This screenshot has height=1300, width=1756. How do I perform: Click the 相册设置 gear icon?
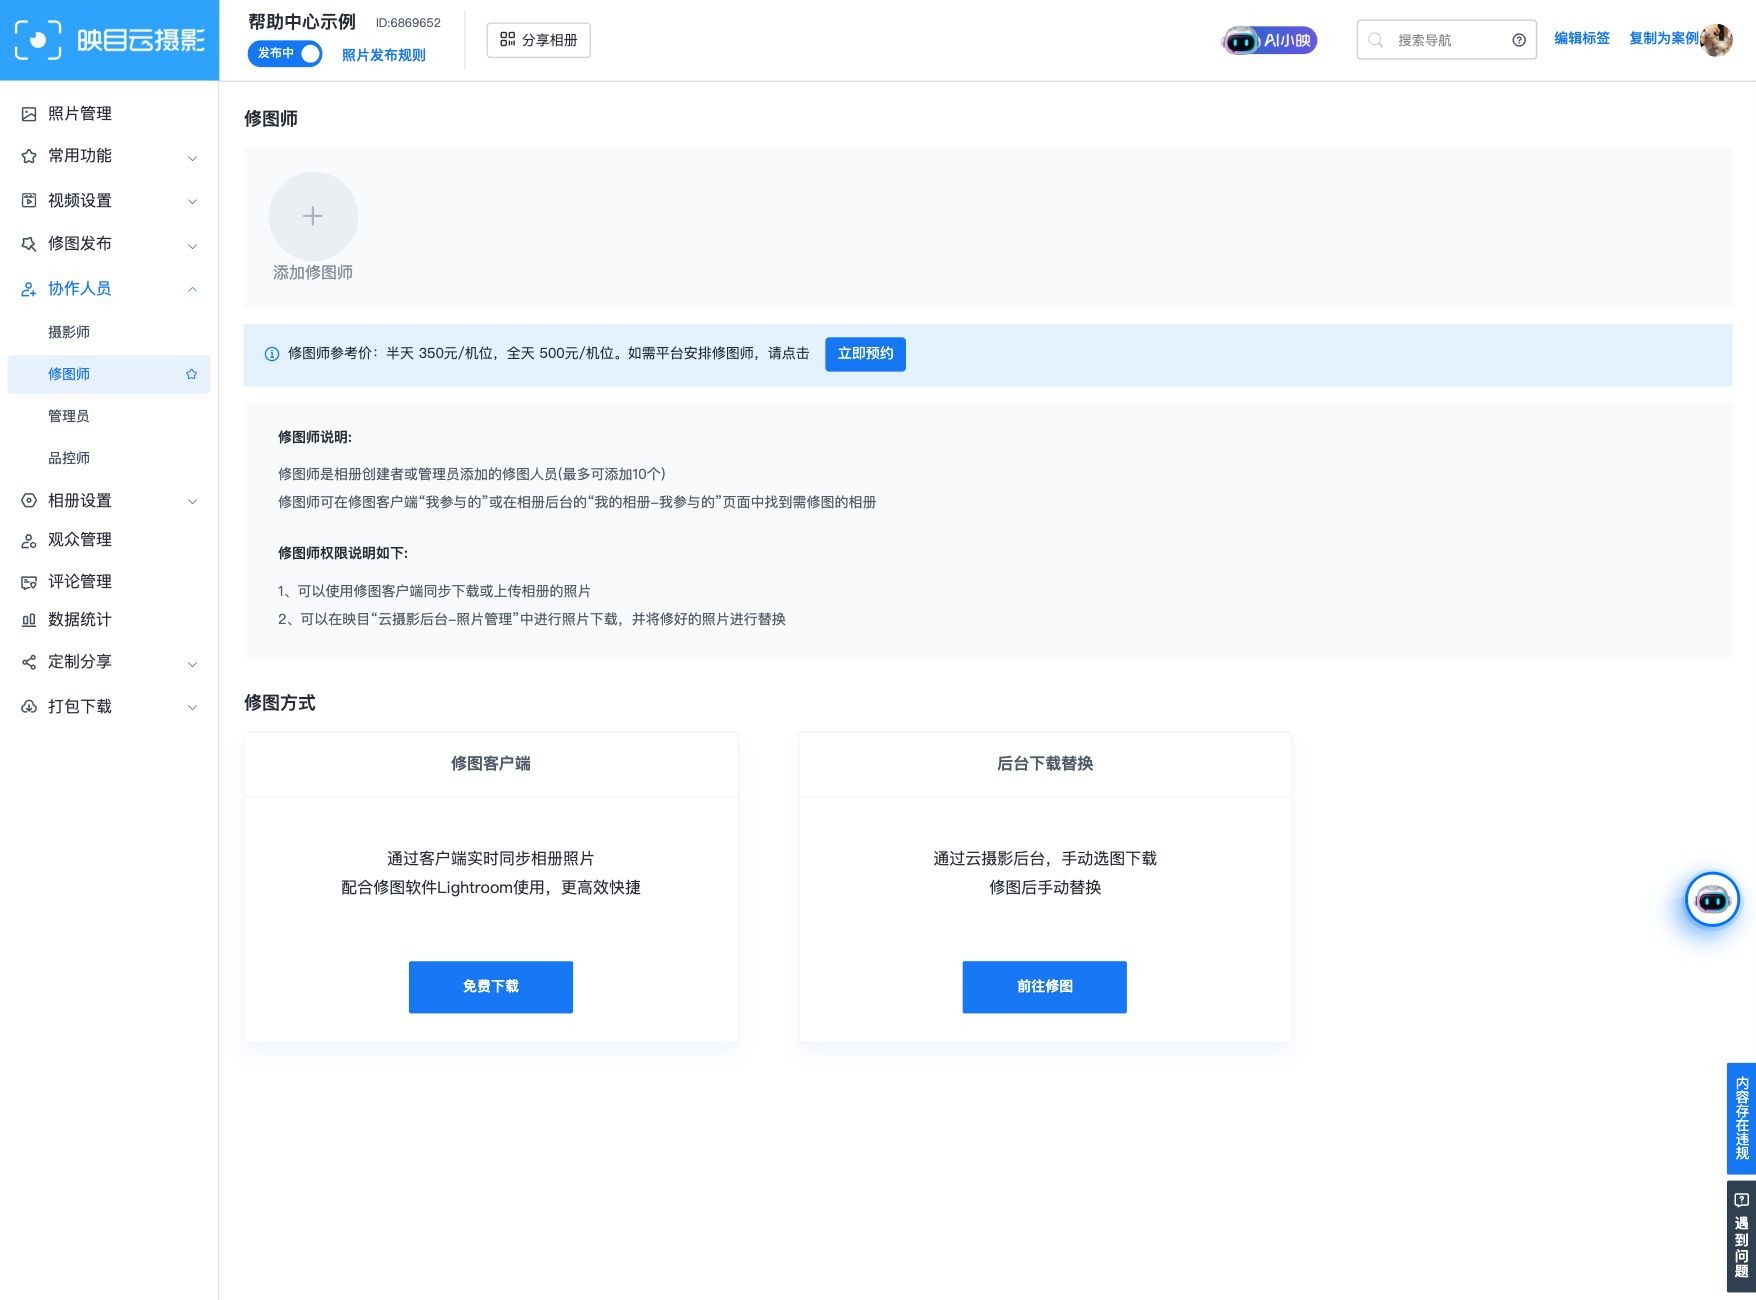pyautogui.click(x=29, y=501)
